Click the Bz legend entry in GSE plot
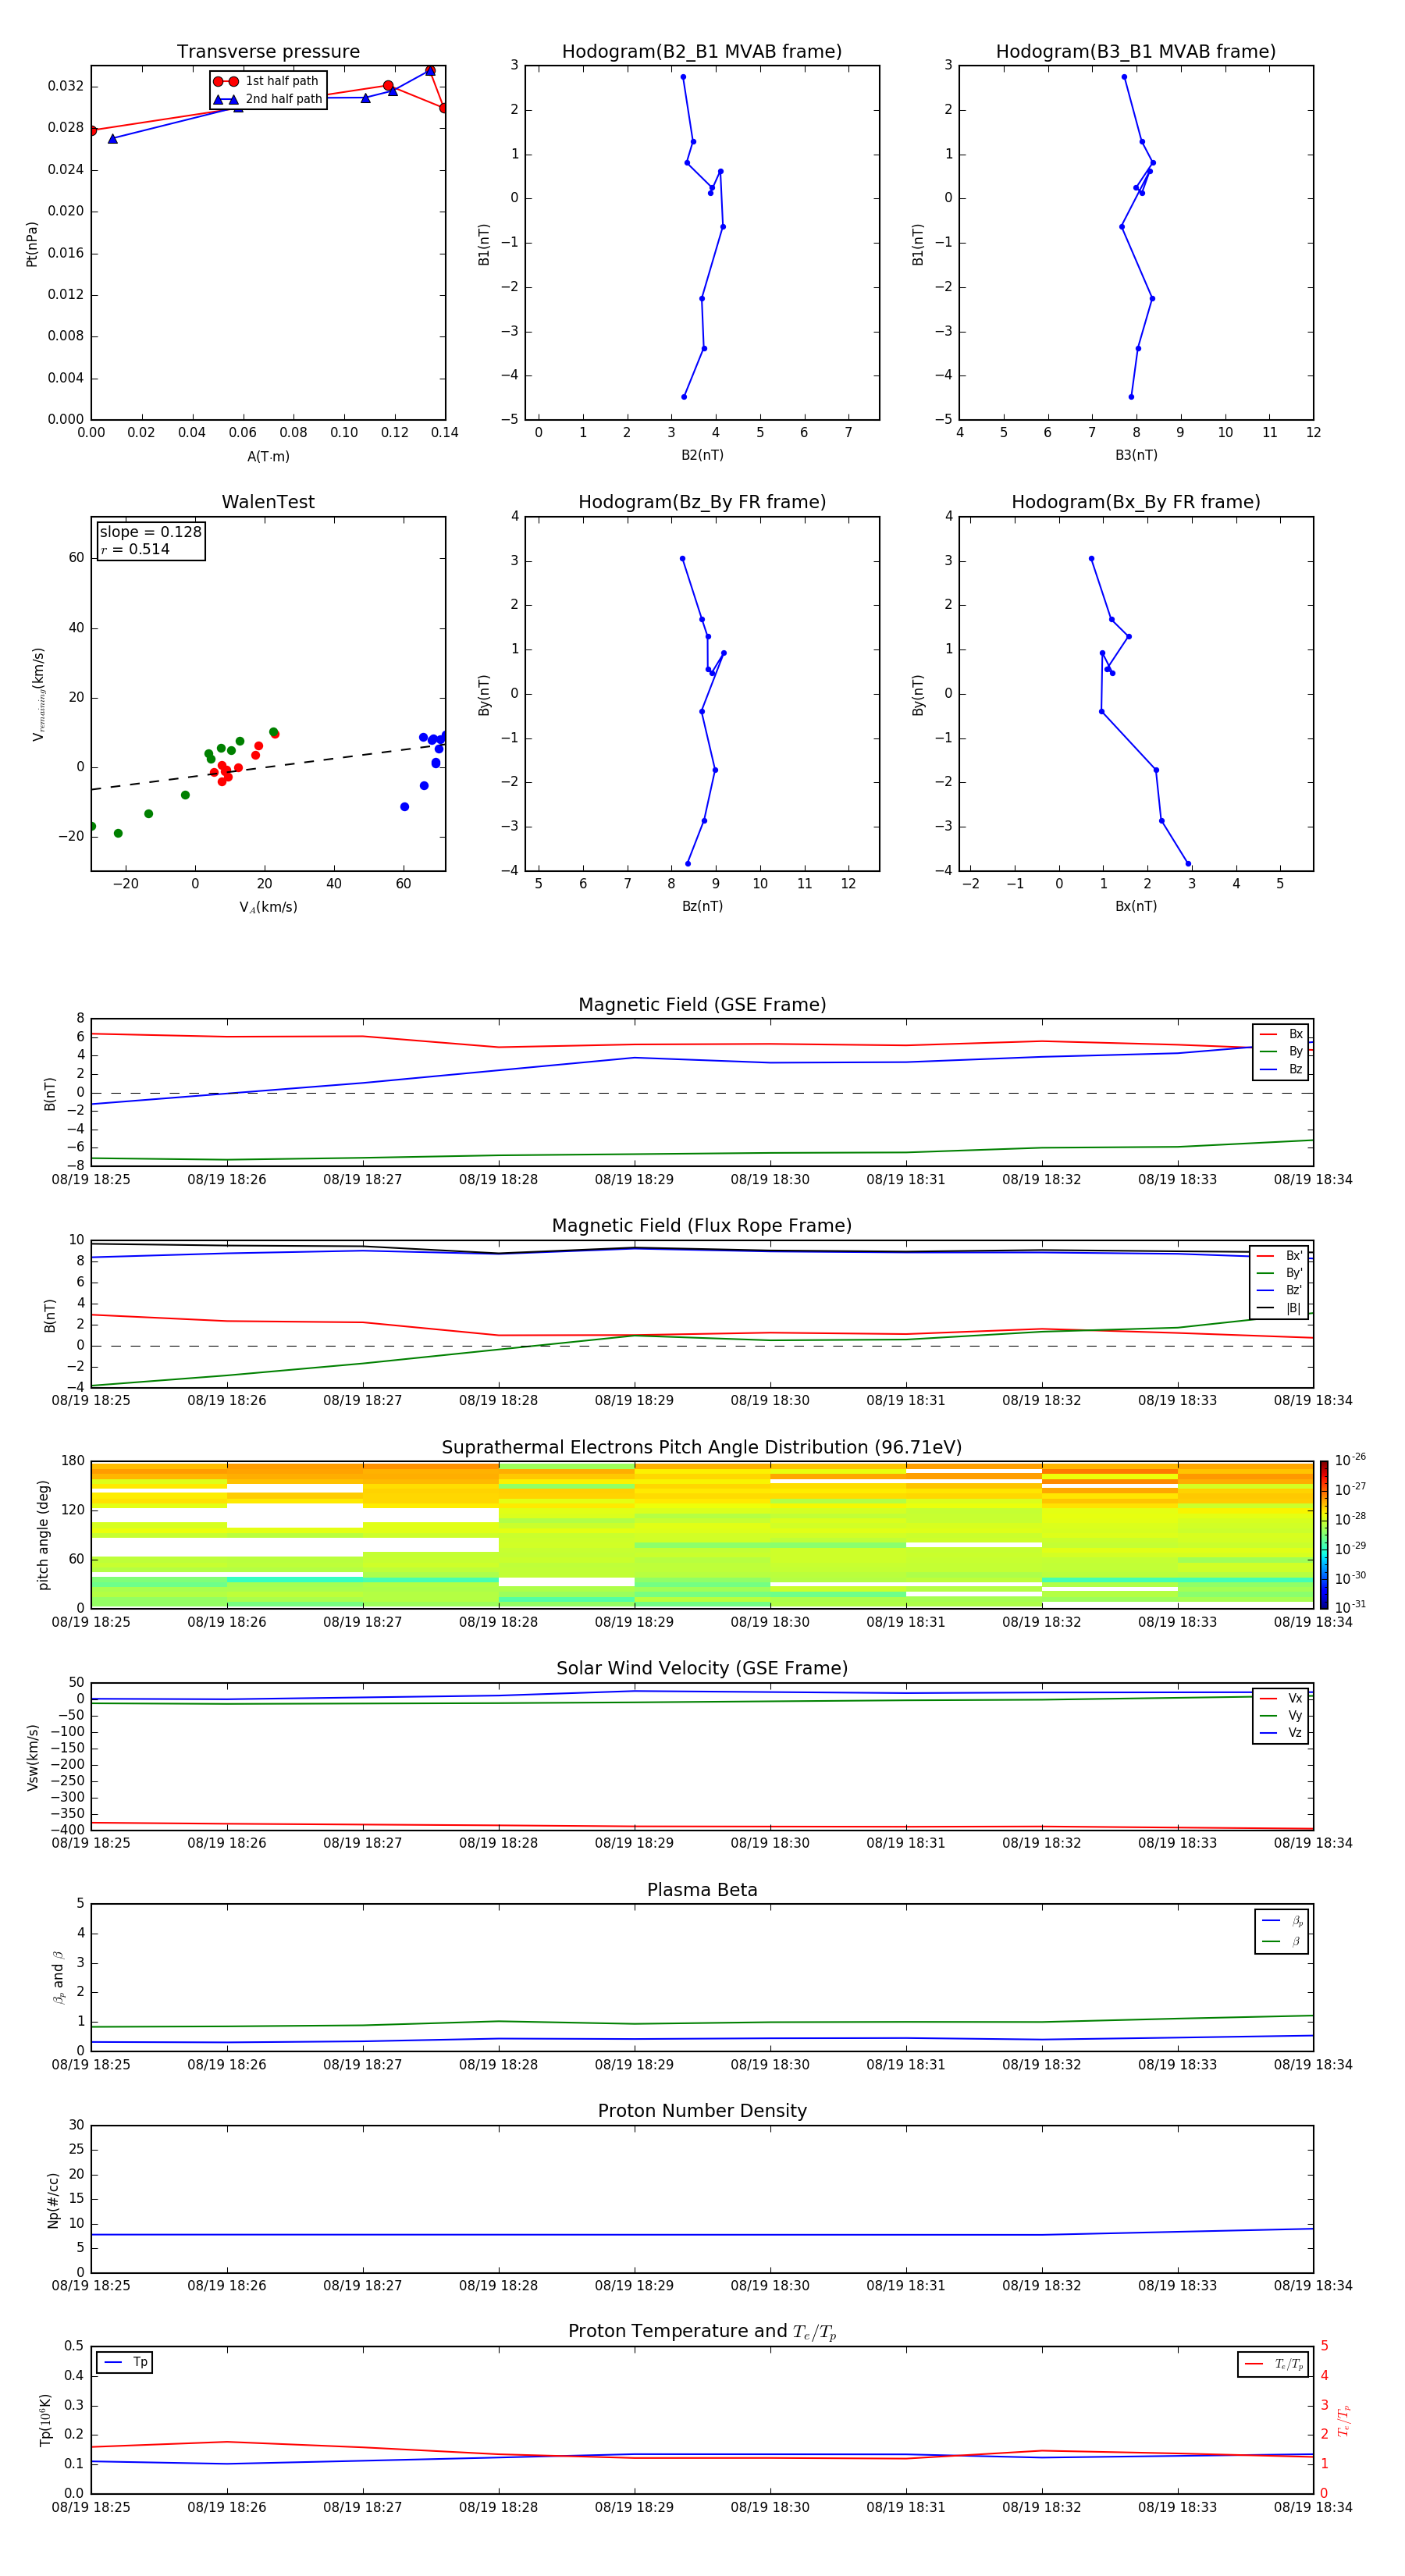This screenshot has width=1405, height=2576. (1281, 1069)
